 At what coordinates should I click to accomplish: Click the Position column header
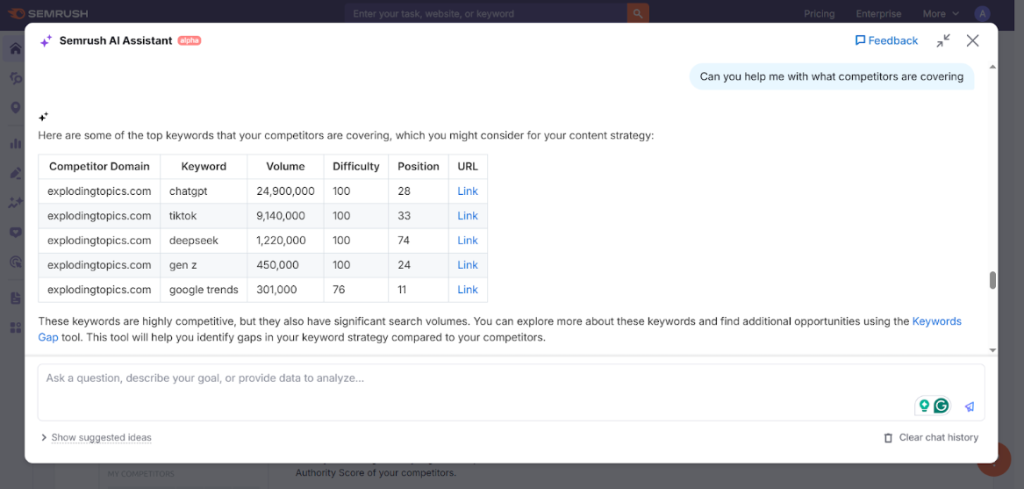[419, 166]
